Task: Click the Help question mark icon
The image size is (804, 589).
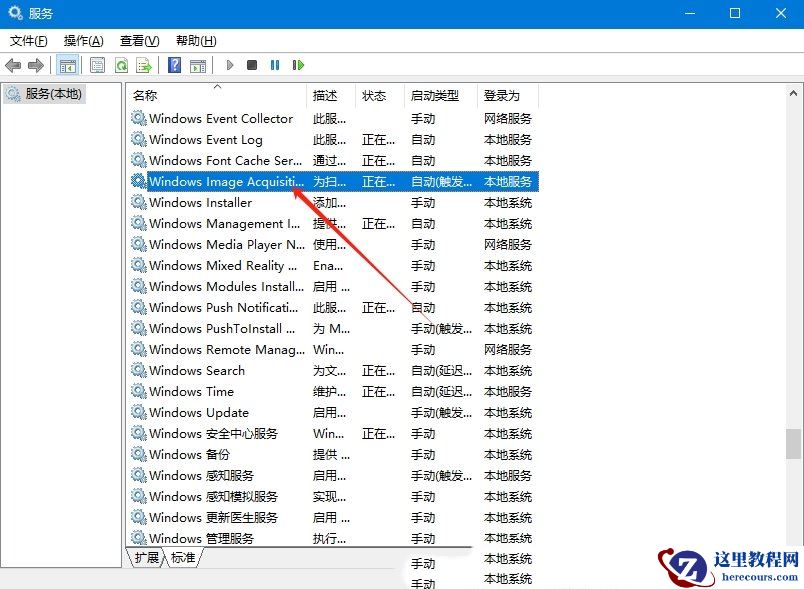Action: 174,65
